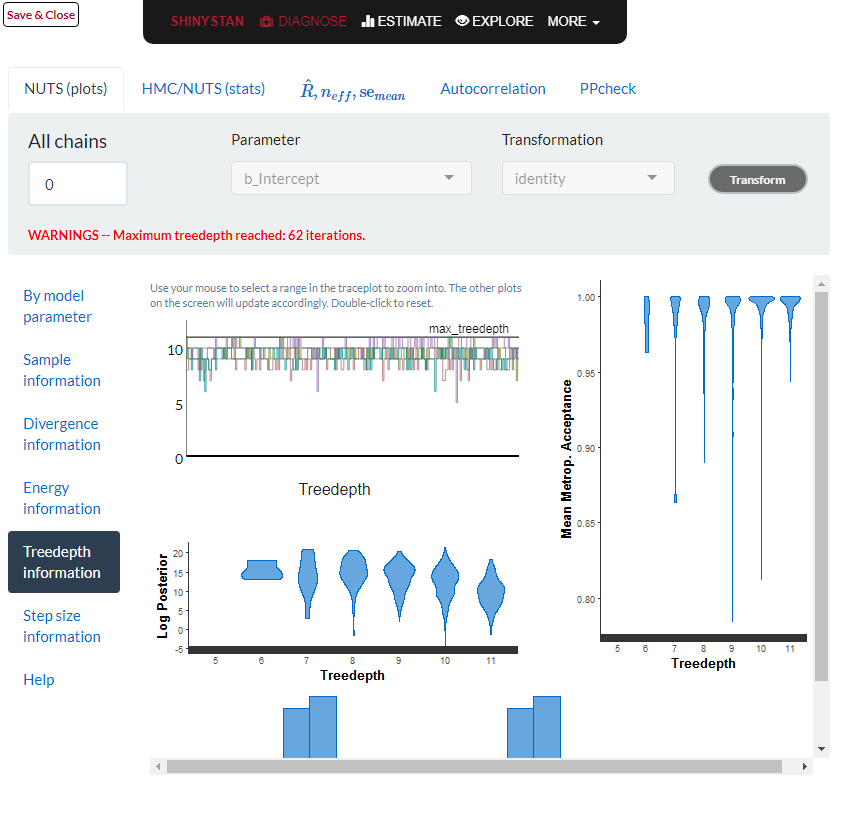Open the PPcheck tab

(607, 88)
